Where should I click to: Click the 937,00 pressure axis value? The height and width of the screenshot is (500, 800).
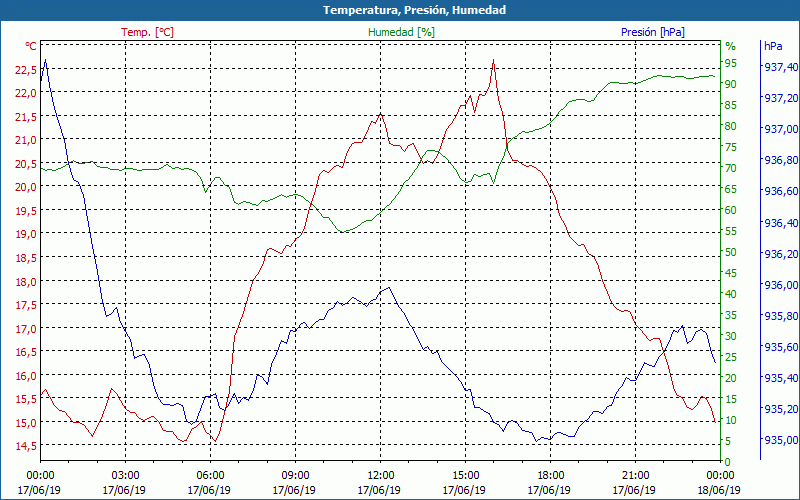pyautogui.click(x=779, y=129)
